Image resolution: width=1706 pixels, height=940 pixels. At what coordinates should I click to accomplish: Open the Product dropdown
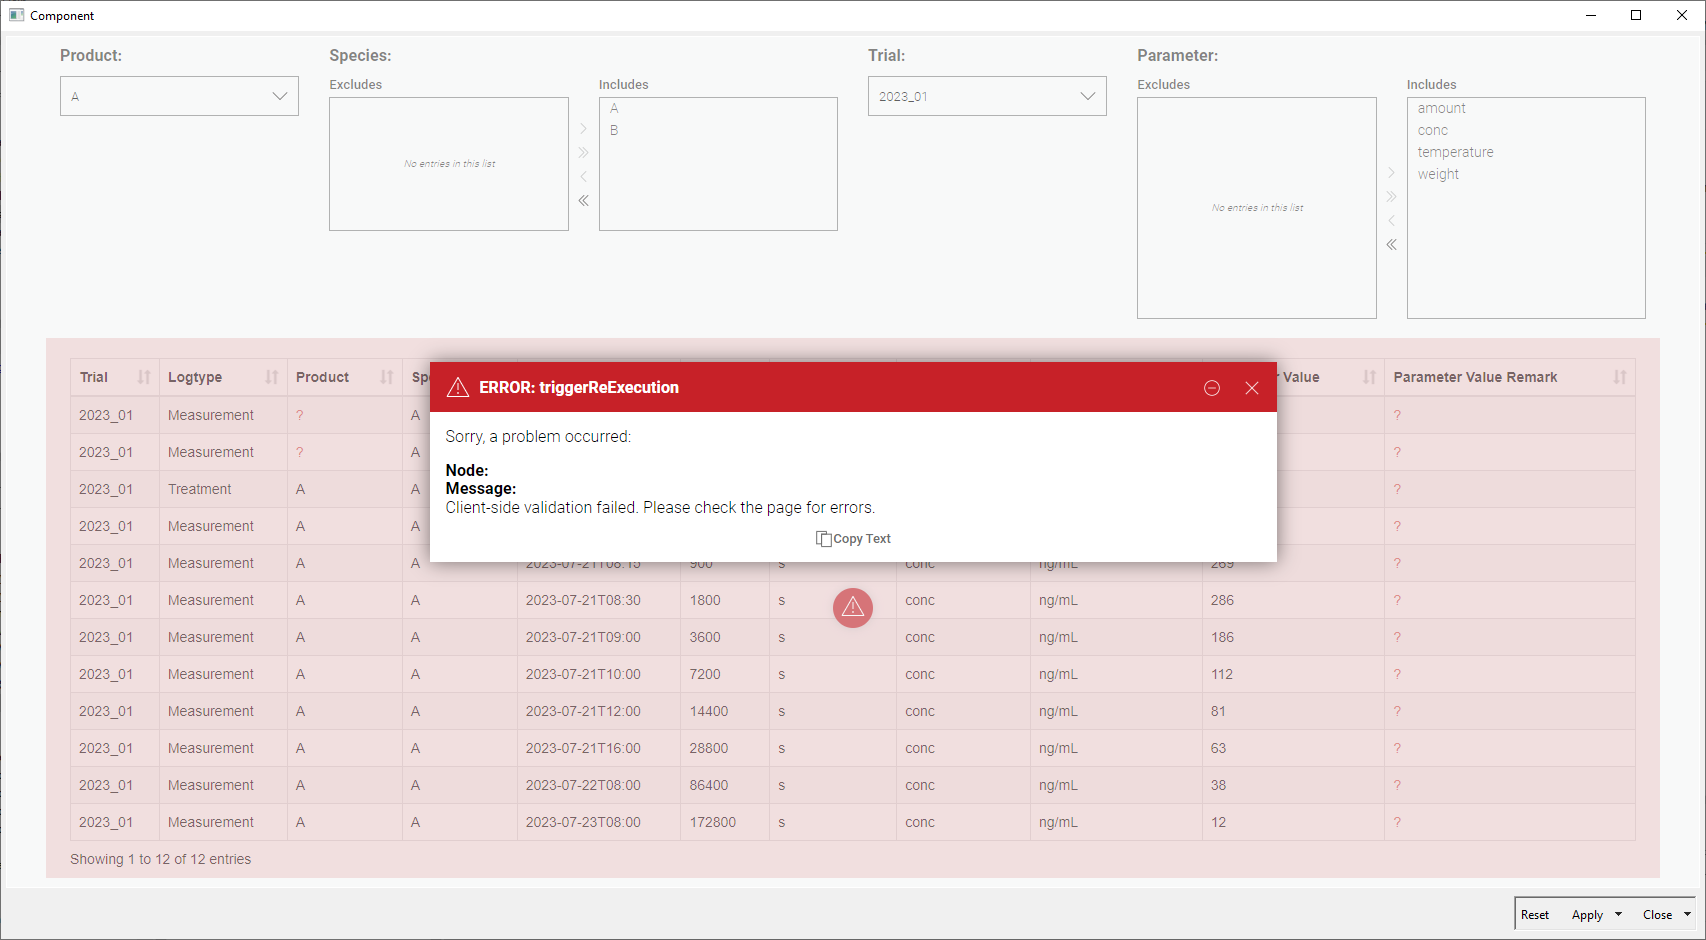179,96
